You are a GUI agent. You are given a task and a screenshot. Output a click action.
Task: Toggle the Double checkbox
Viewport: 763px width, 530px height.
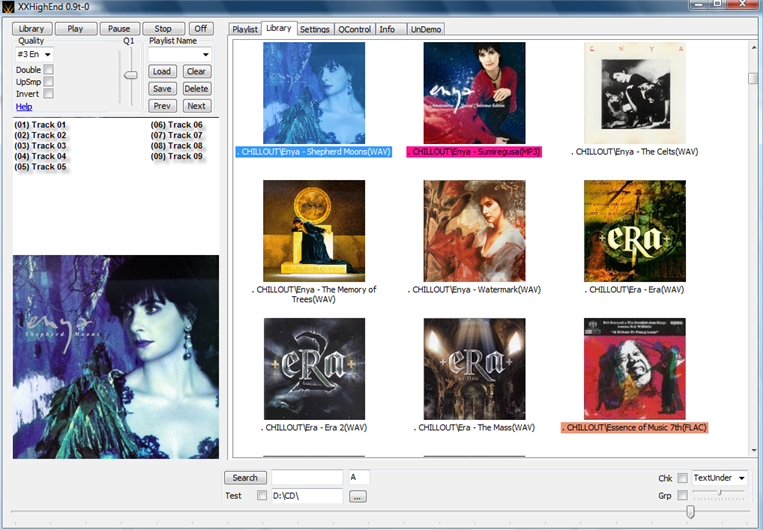coord(49,70)
